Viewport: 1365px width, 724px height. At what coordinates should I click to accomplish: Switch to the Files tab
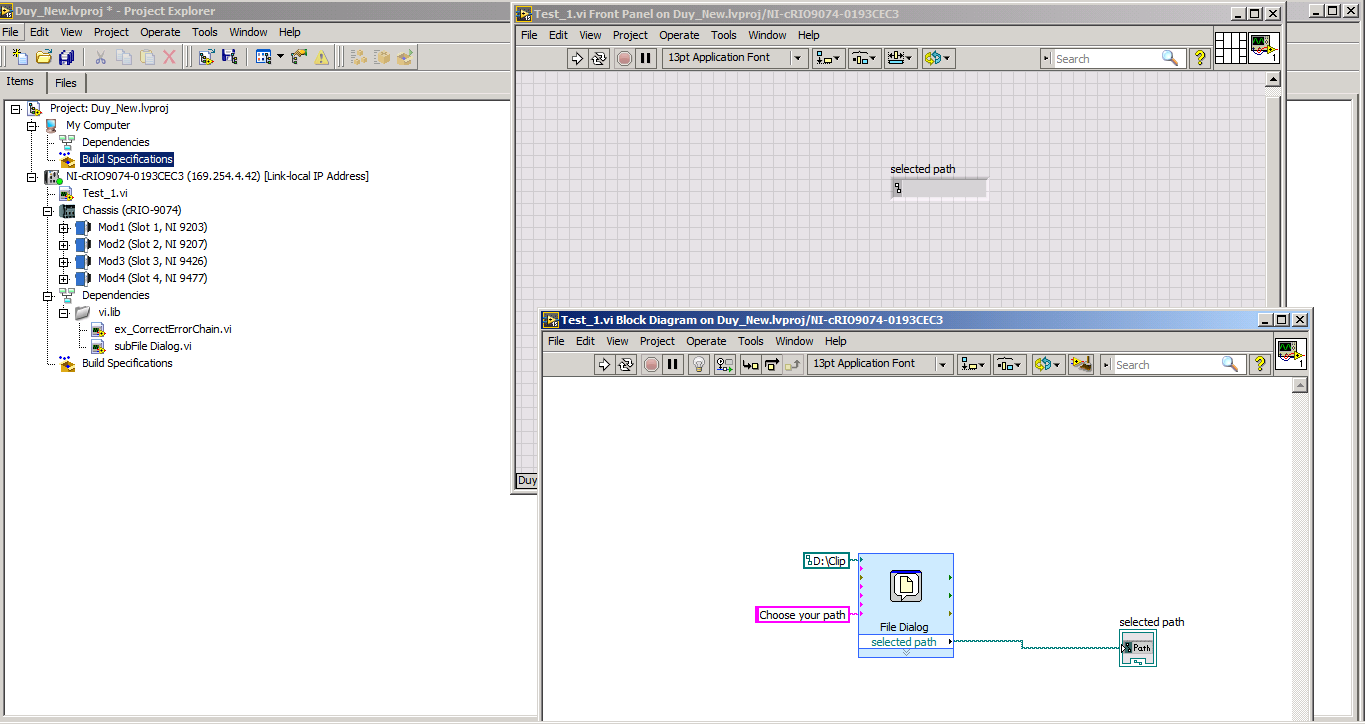point(66,83)
